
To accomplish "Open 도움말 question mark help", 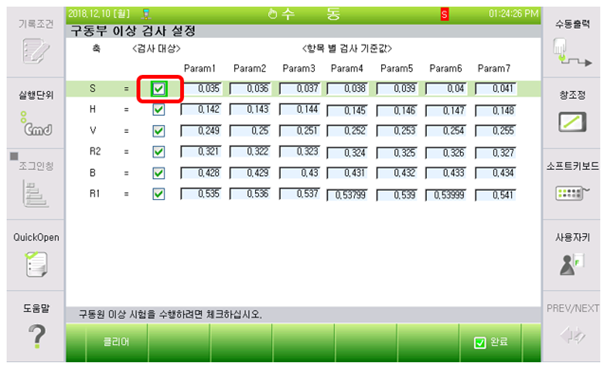I will click(37, 336).
